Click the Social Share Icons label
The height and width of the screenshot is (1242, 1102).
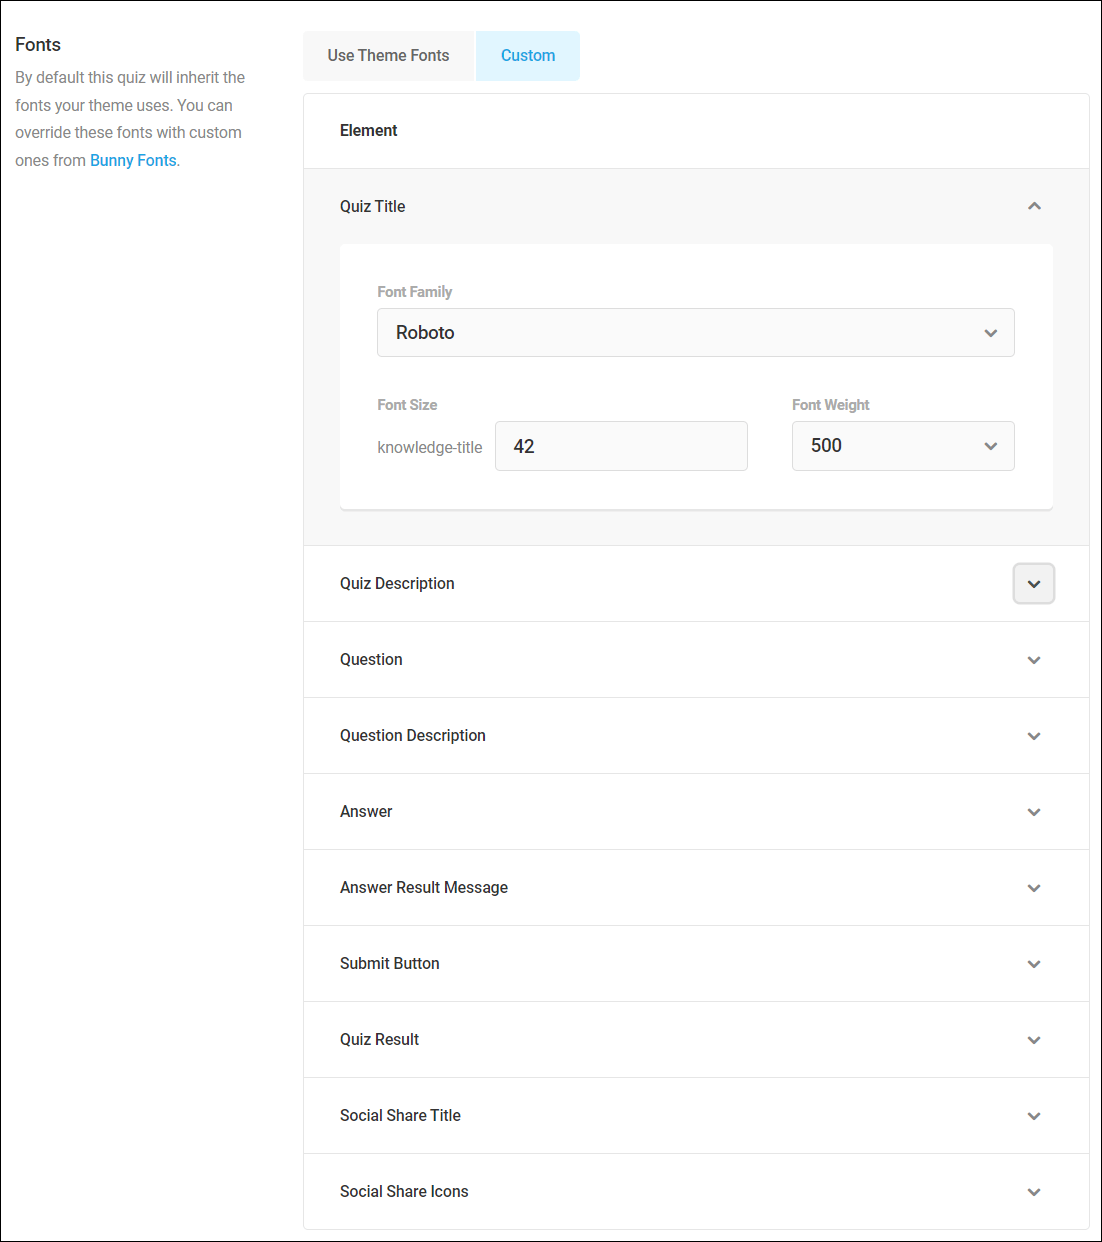click(x=404, y=1191)
